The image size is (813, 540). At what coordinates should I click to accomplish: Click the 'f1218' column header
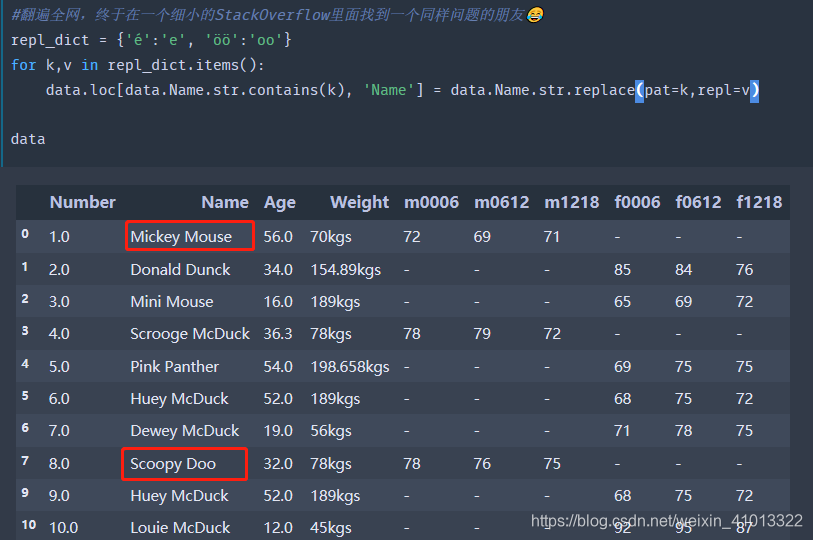pyautogui.click(x=759, y=202)
